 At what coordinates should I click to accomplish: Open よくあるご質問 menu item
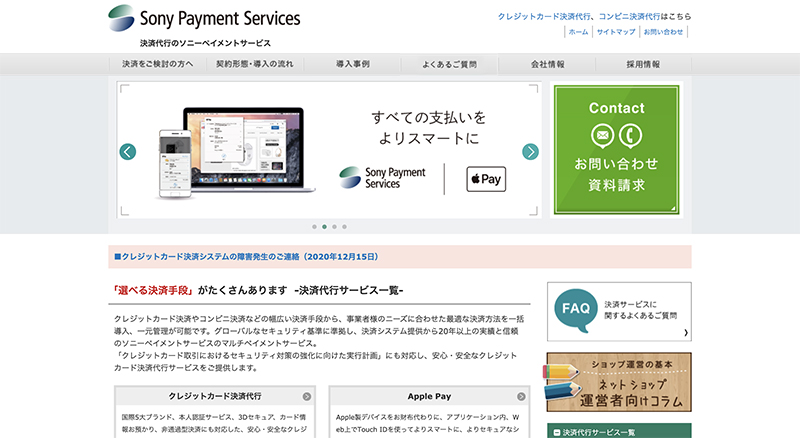tap(449, 64)
